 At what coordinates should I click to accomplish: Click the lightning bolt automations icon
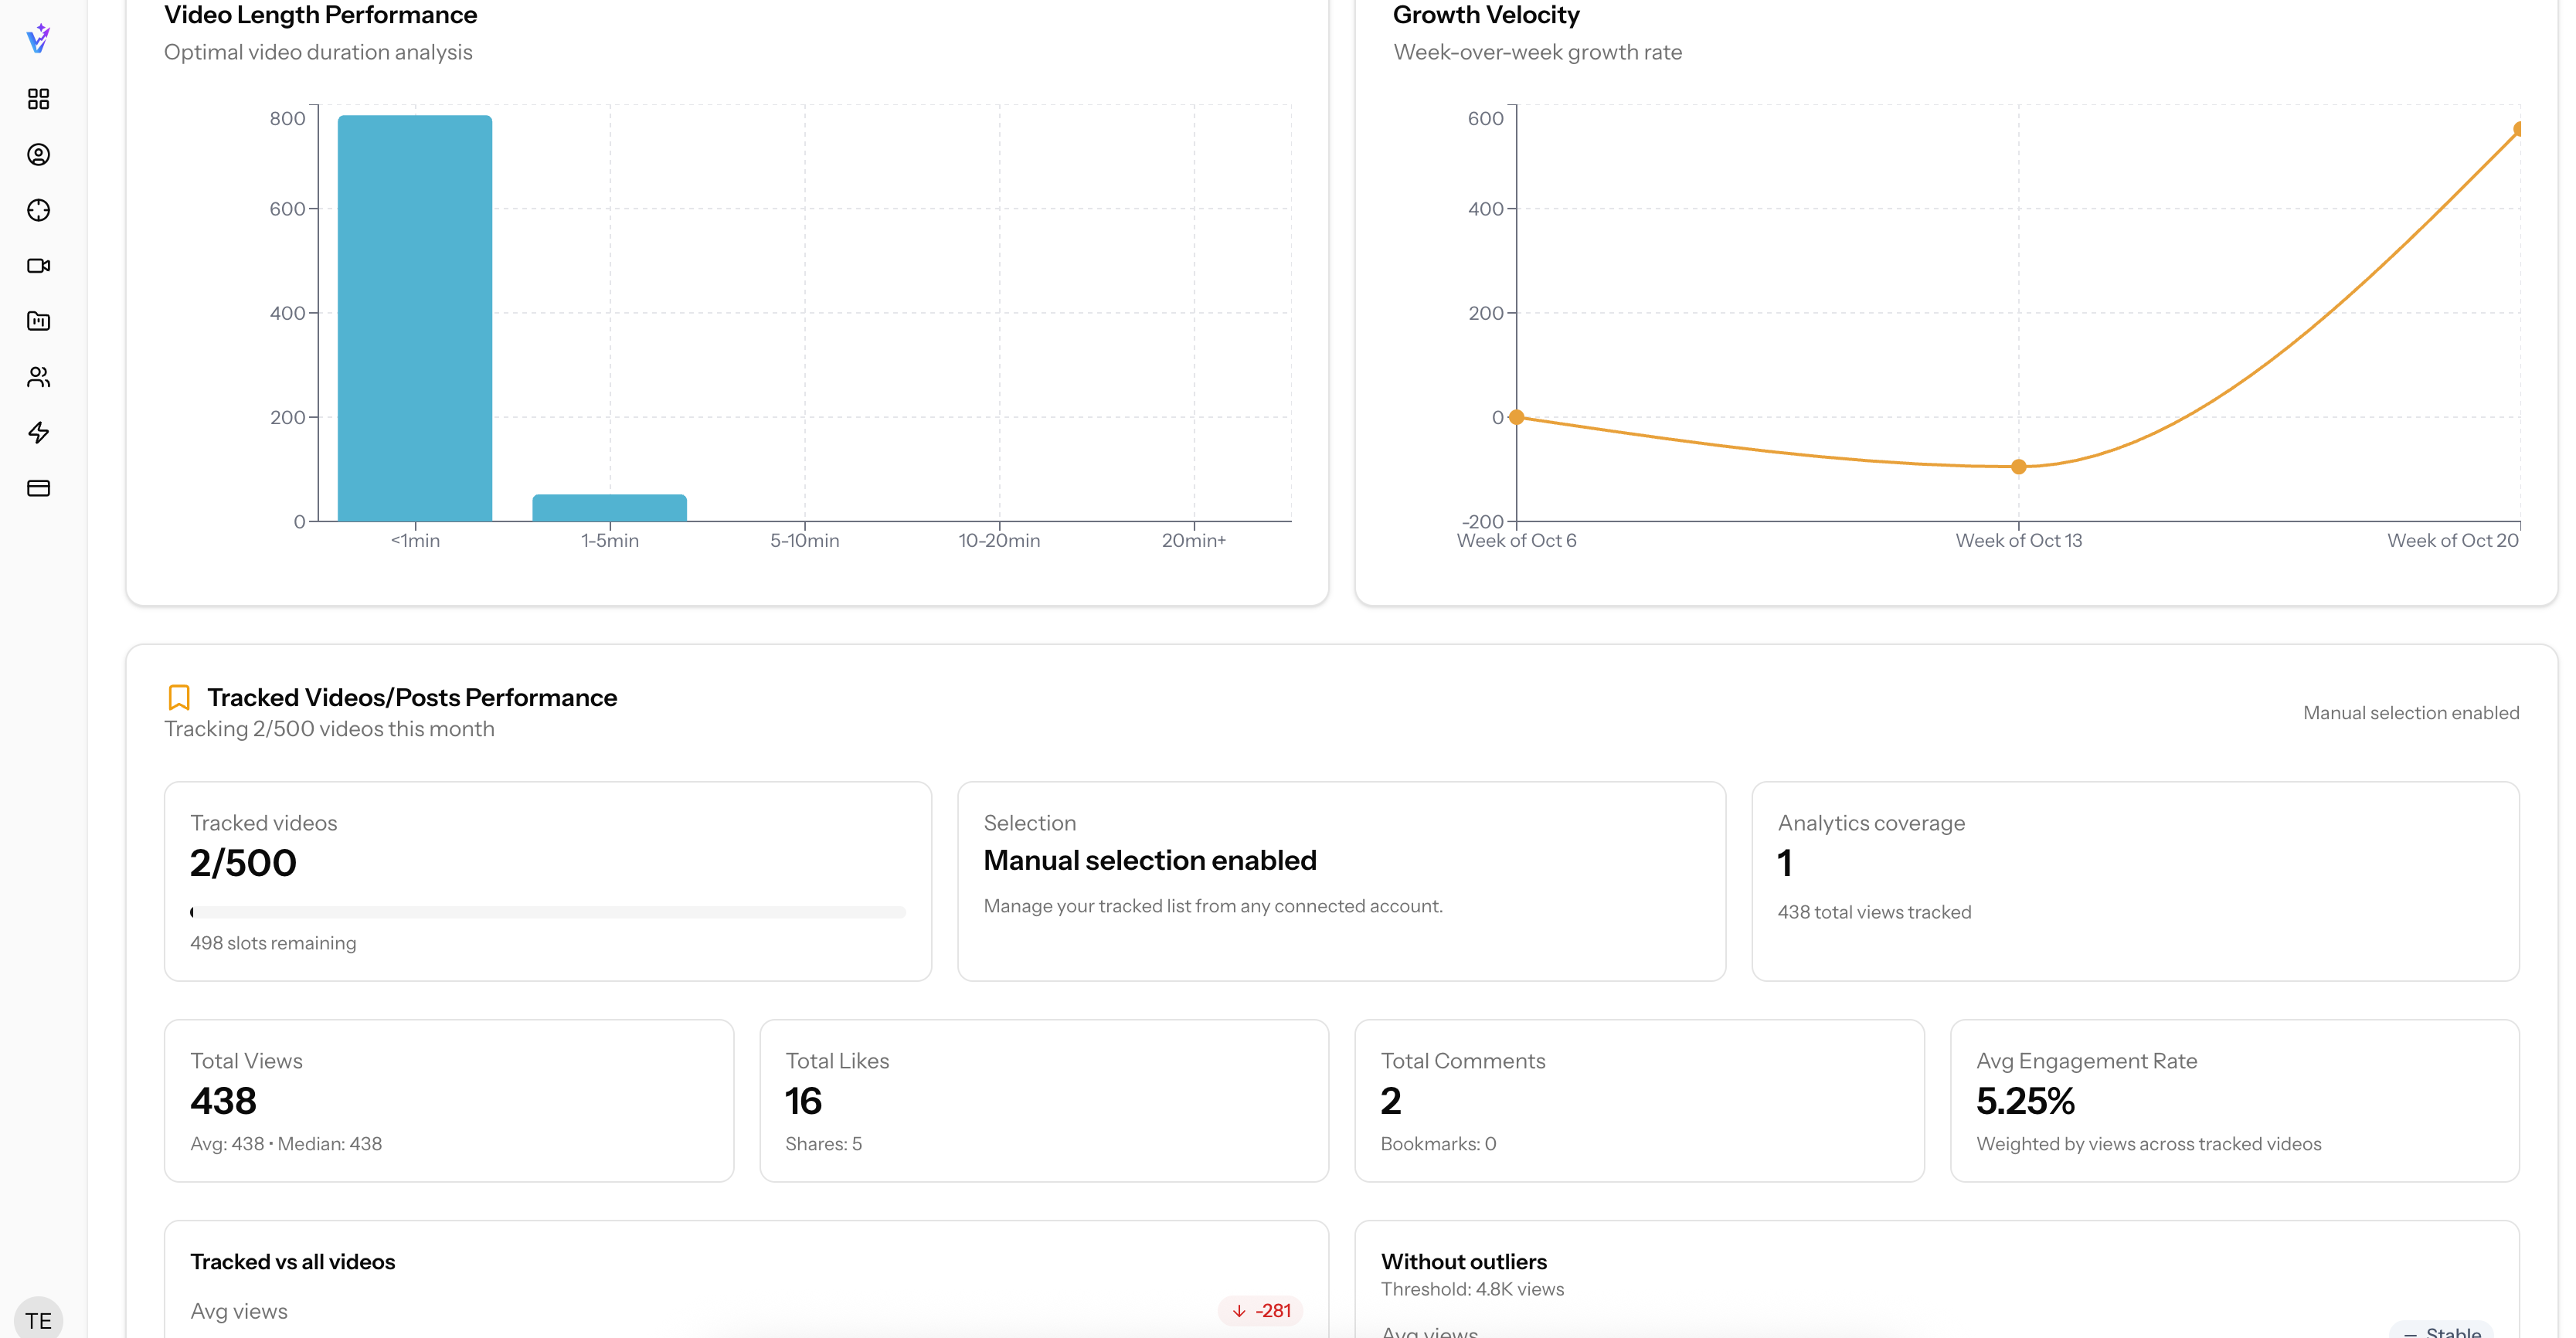click(38, 432)
